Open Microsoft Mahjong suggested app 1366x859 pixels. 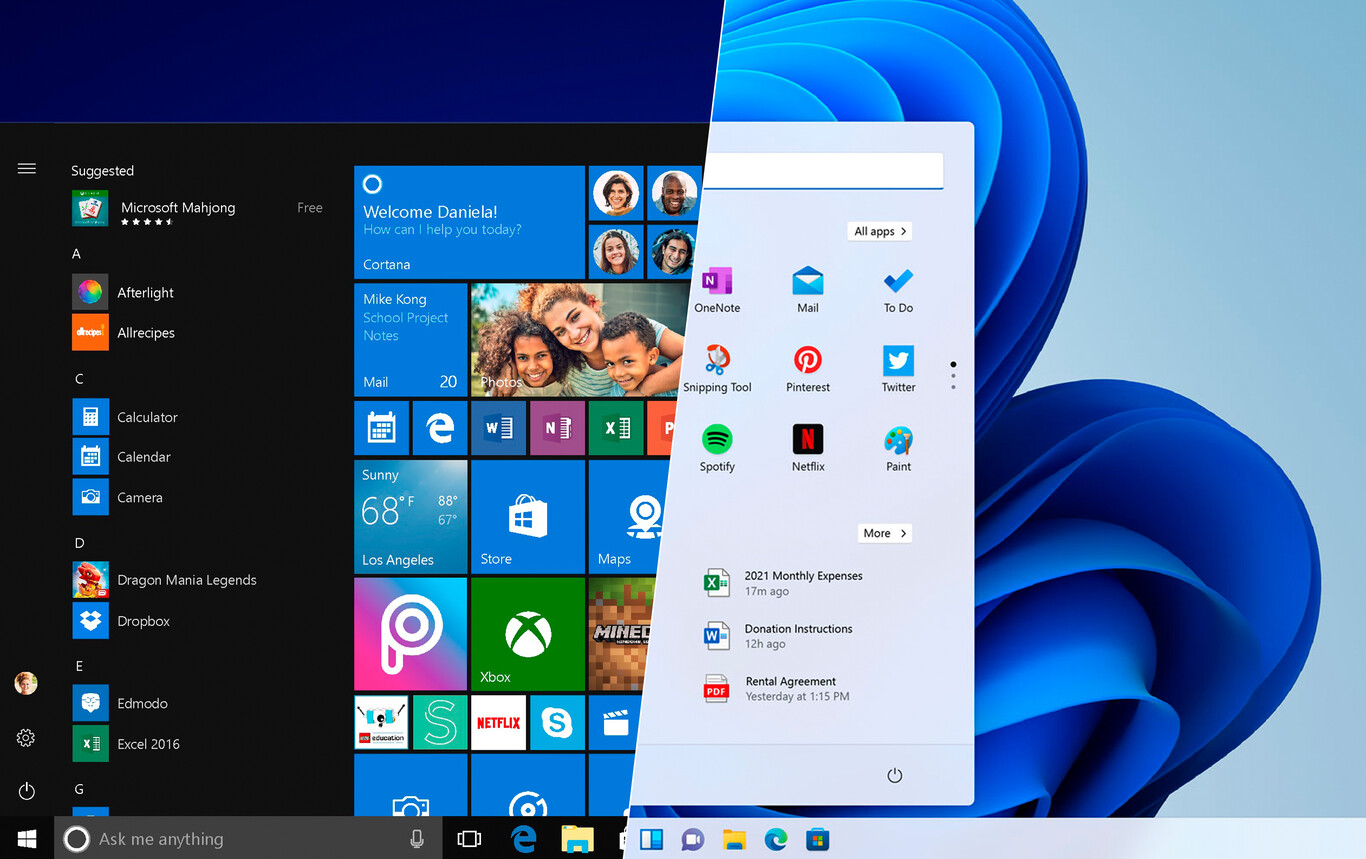197,208
